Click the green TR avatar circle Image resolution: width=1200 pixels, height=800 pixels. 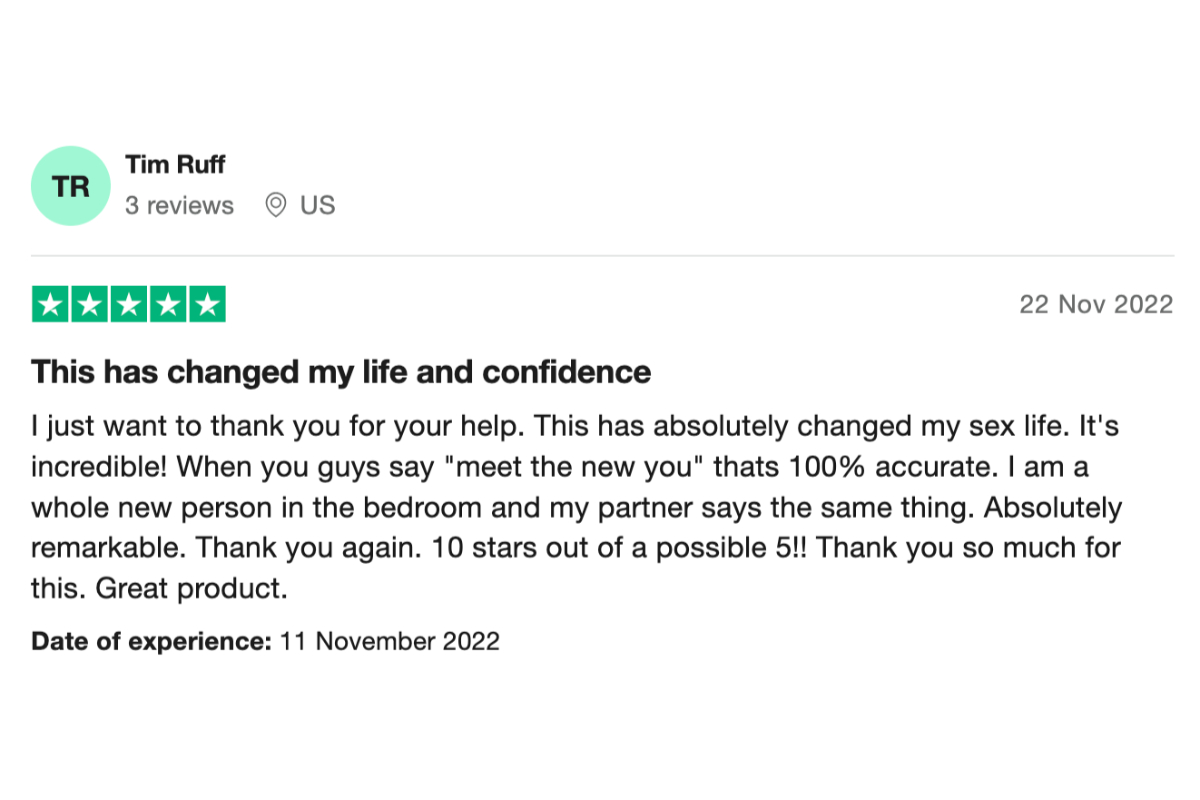click(70, 186)
